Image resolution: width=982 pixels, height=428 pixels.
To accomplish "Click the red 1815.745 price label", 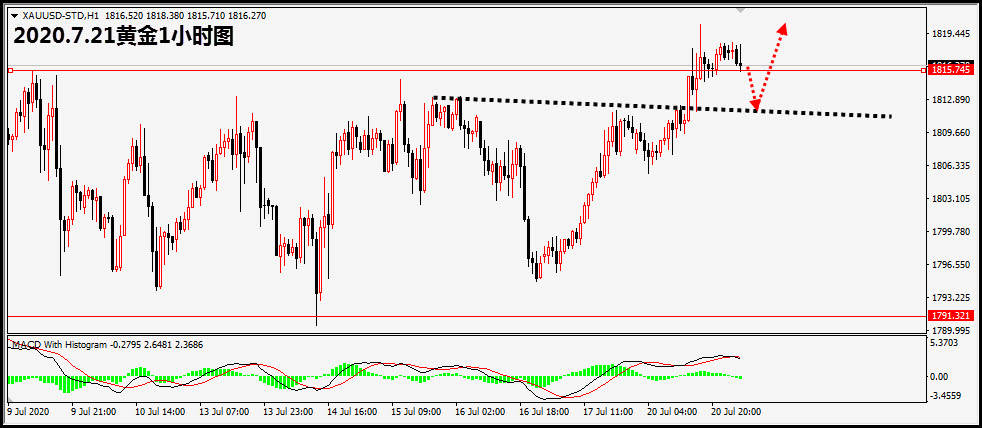I will (949, 69).
